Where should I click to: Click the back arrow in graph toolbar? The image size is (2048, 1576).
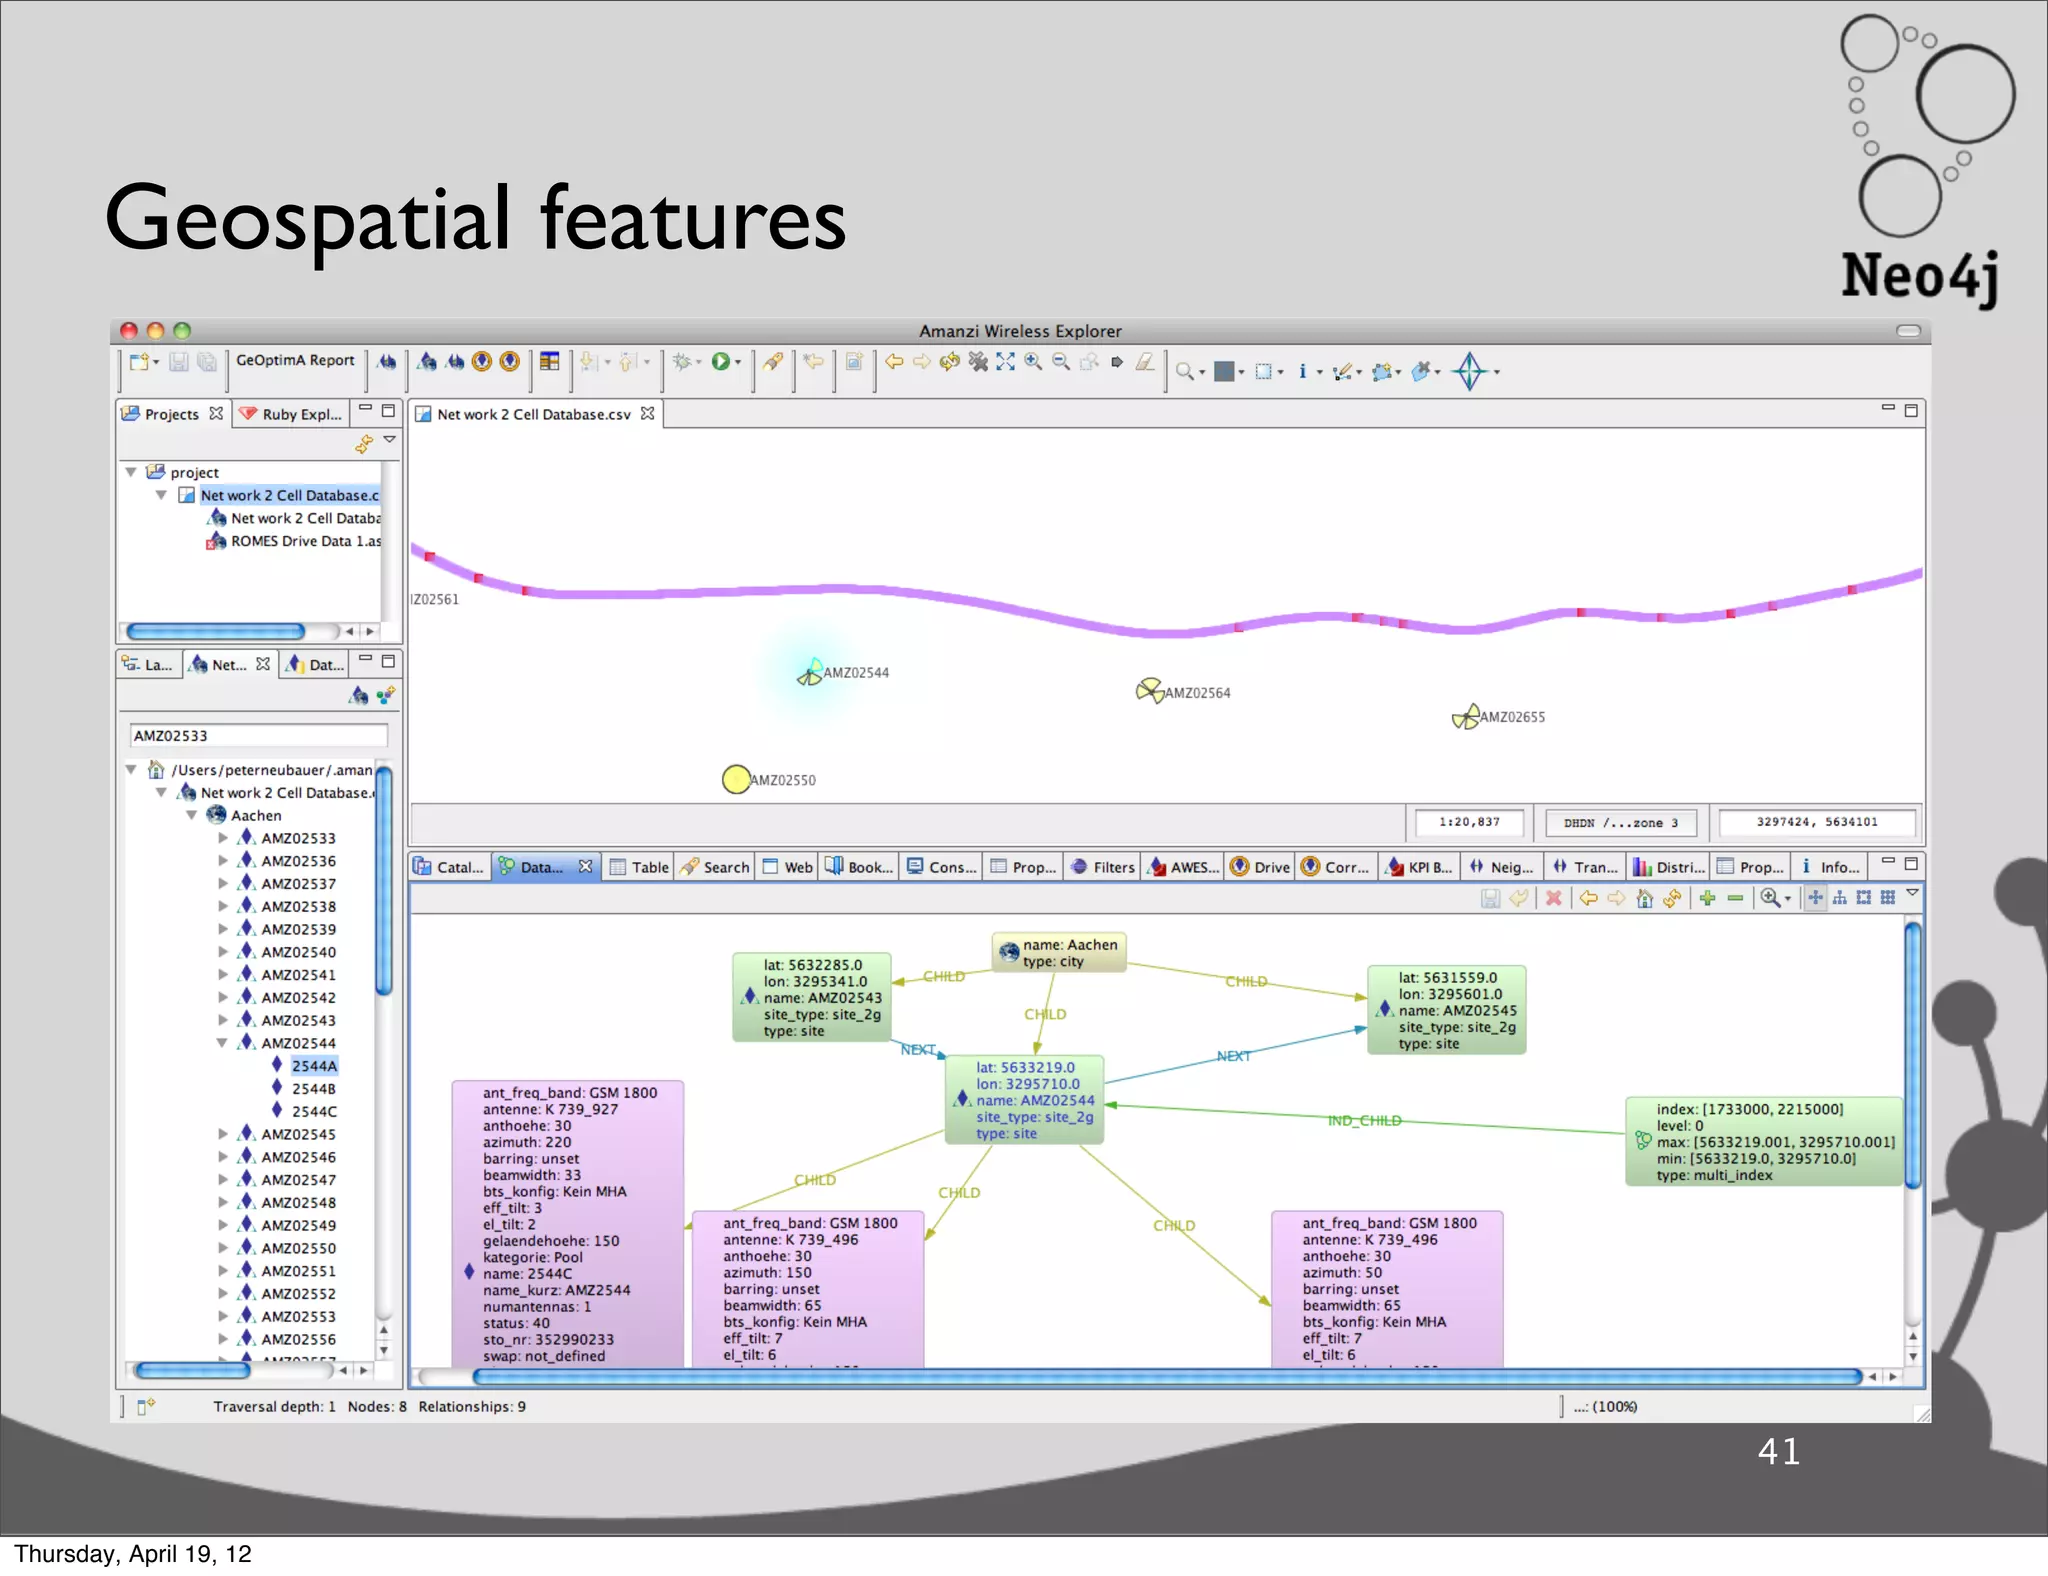(1588, 898)
